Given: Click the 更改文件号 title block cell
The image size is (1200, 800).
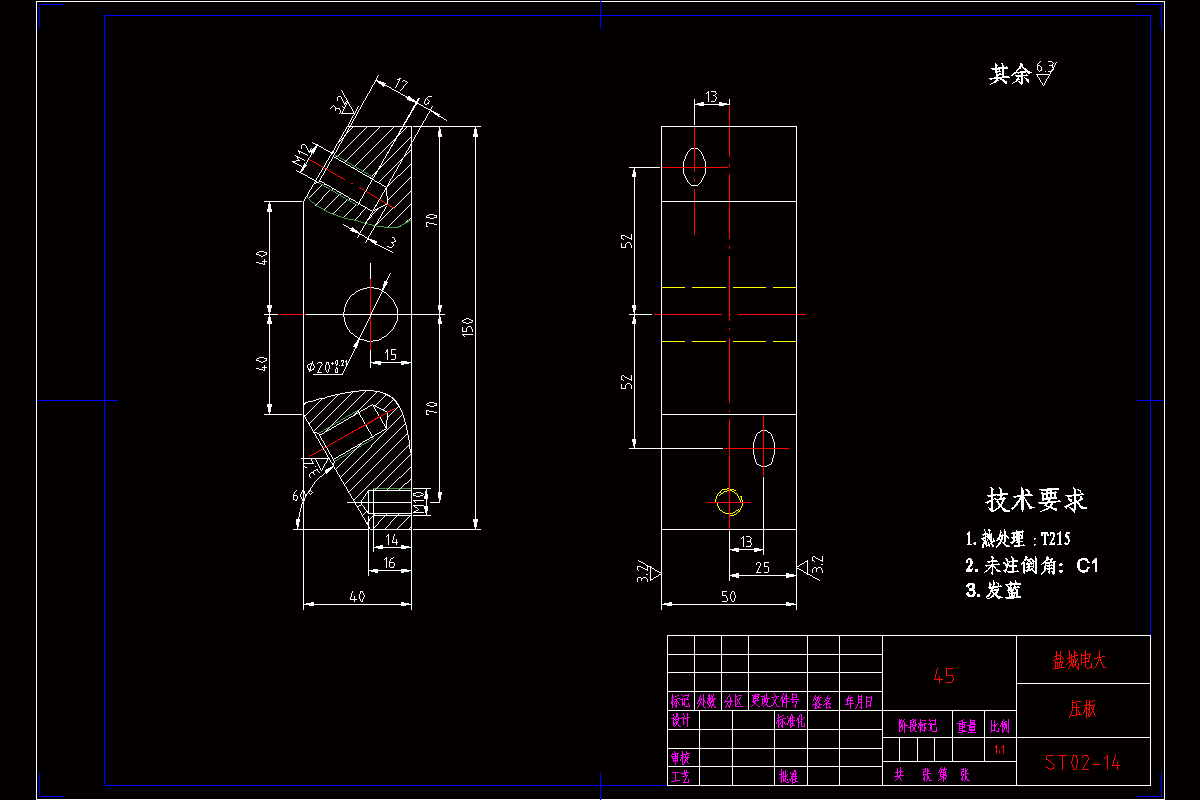Looking at the screenshot, I should pyautogui.click(x=777, y=702).
